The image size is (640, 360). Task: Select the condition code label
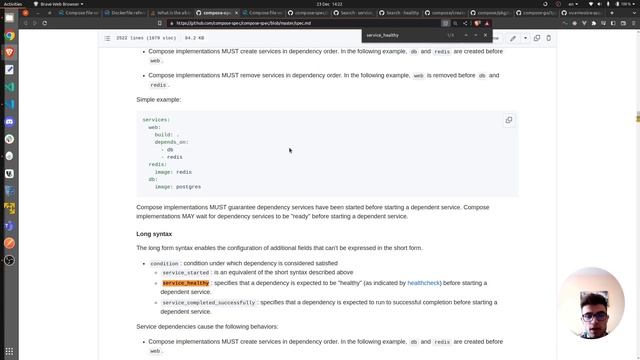point(164,264)
